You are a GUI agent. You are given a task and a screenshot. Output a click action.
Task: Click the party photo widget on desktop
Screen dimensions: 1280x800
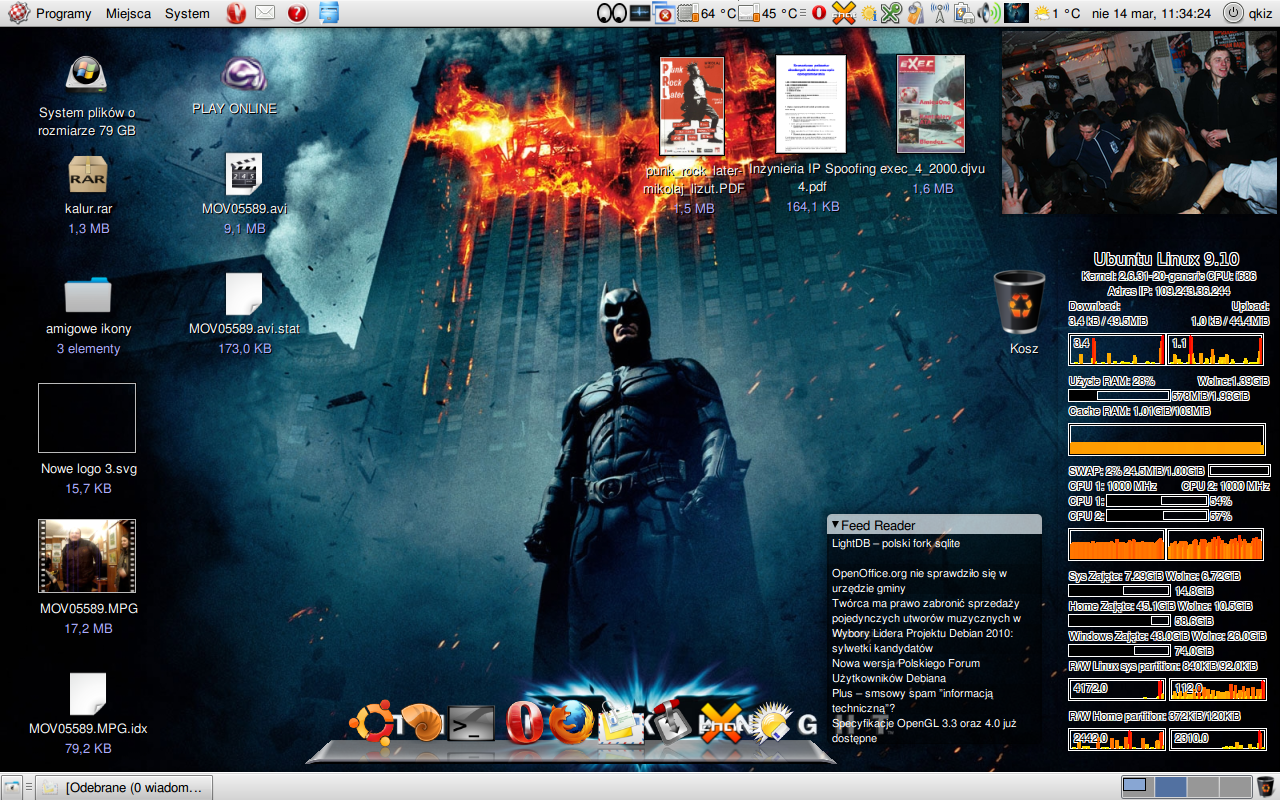pyautogui.click(x=1140, y=121)
